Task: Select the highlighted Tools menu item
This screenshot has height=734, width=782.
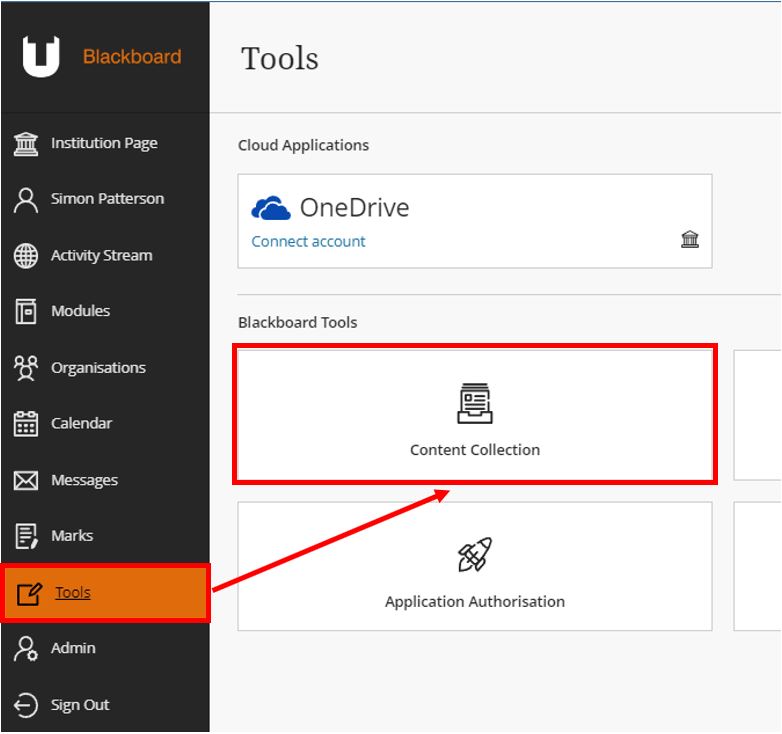Action: 105,593
